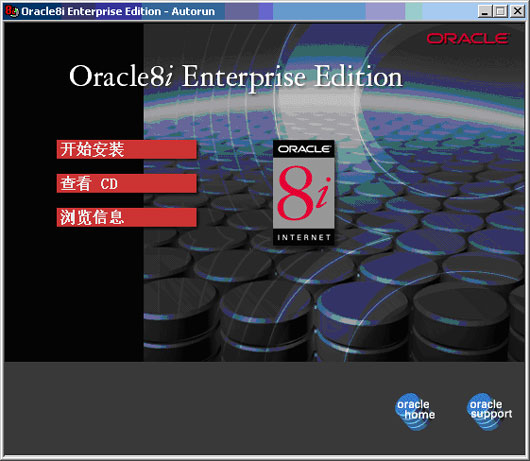Open the oracle support globe icon
The image size is (530, 461).
489,411
